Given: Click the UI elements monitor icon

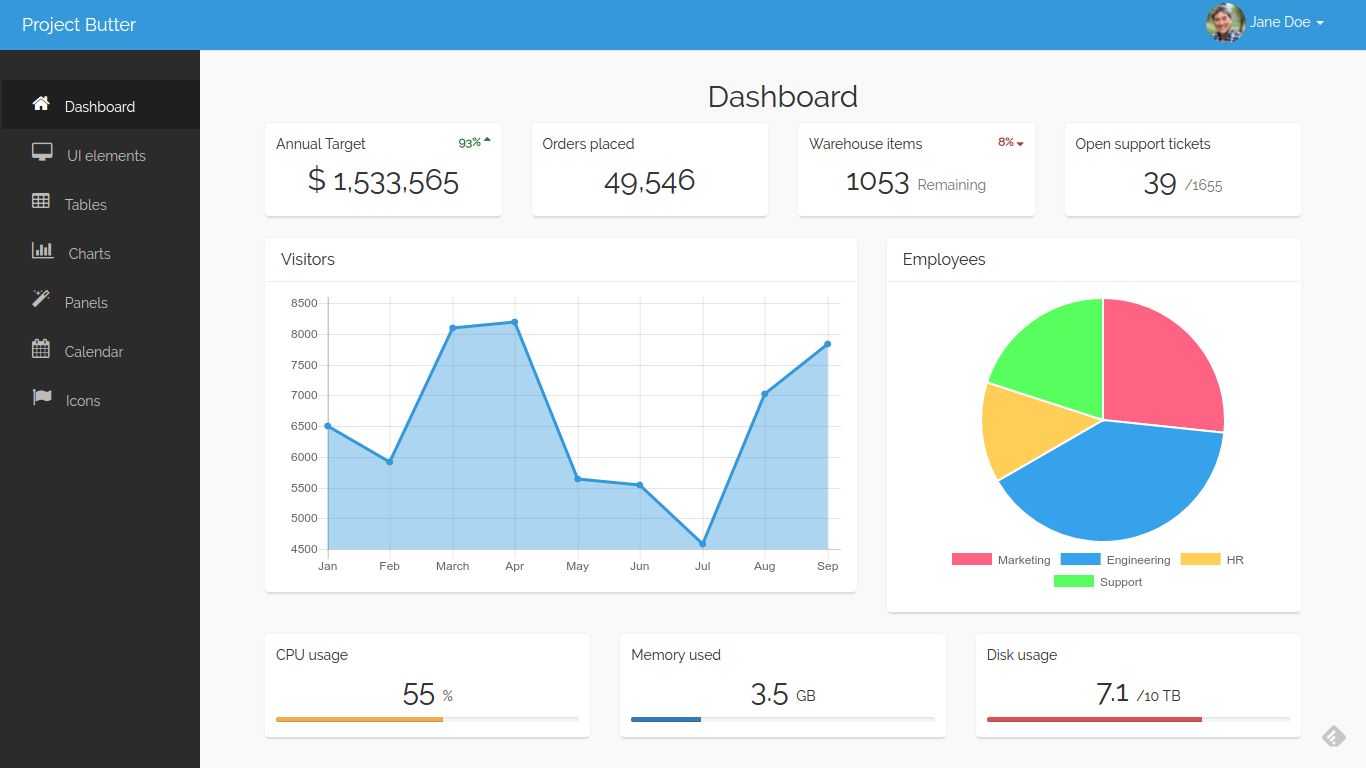Looking at the screenshot, I should coord(42,153).
